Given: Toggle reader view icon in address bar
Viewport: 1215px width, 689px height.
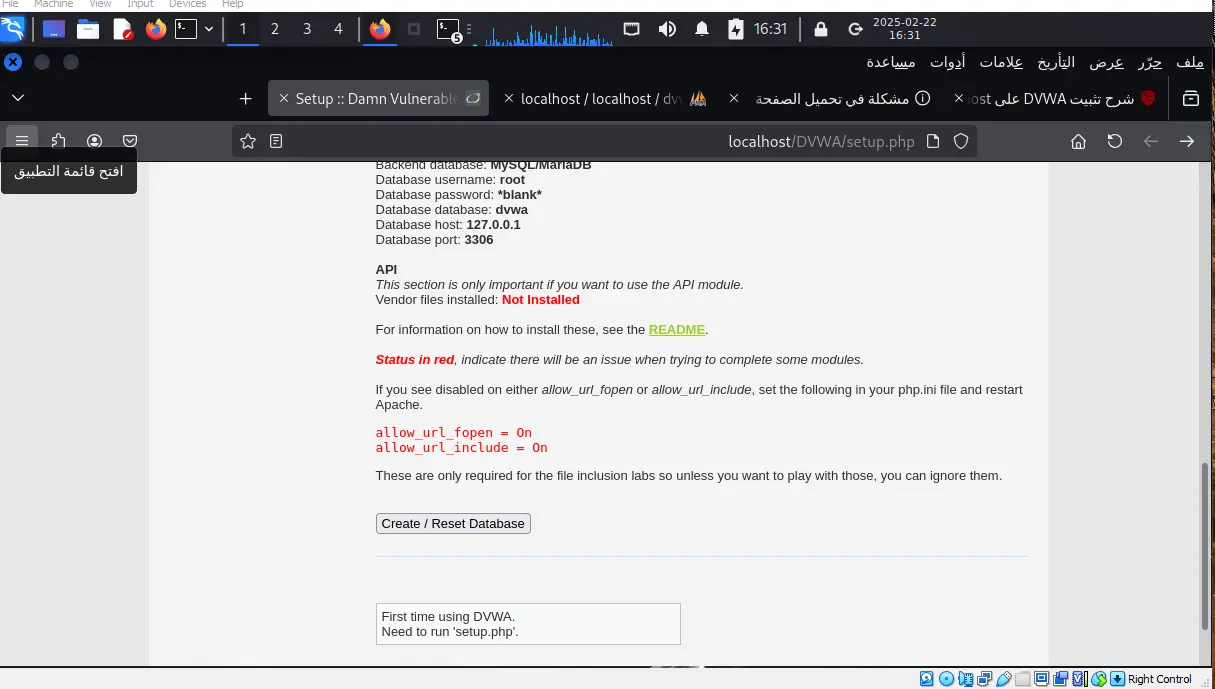Looking at the screenshot, I should click(276, 141).
